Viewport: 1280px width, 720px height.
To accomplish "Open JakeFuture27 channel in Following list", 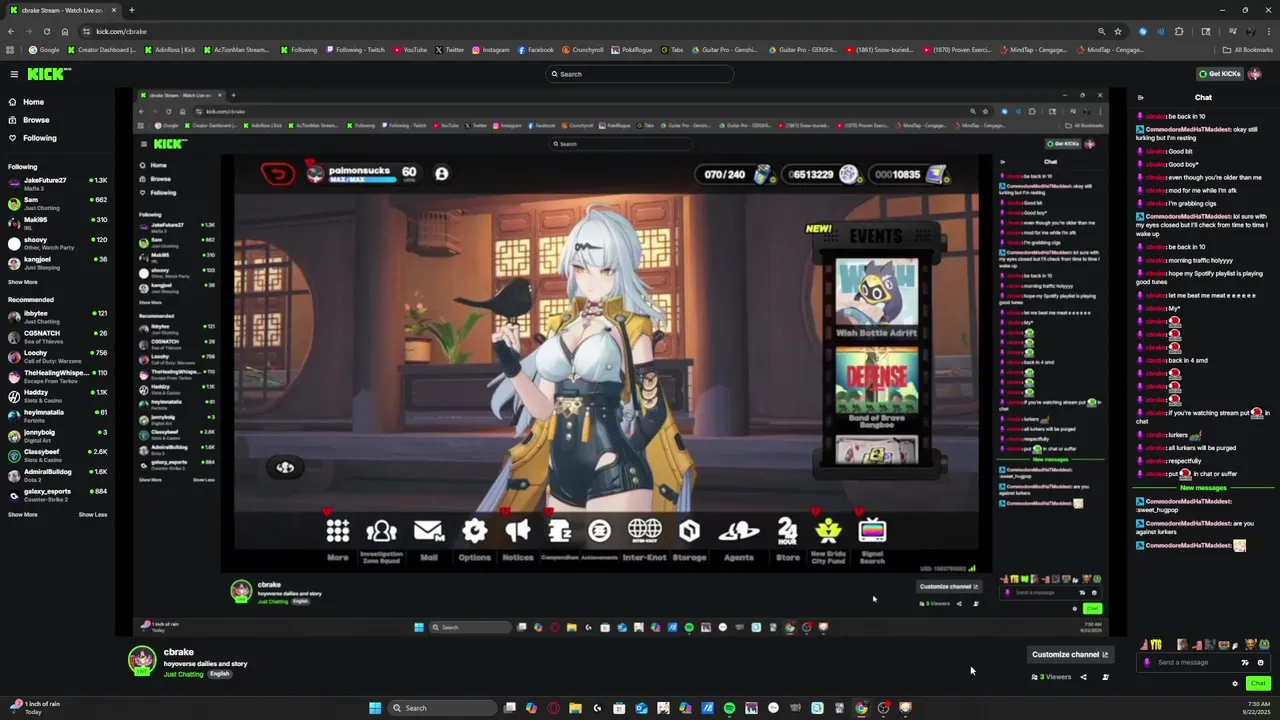I will pyautogui.click(x=57, y=184).
